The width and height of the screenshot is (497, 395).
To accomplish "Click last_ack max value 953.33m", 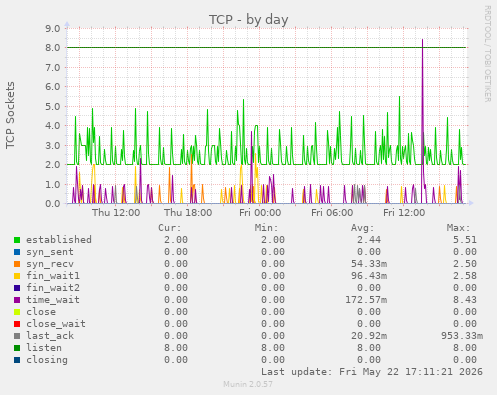I will coord(462,336).
